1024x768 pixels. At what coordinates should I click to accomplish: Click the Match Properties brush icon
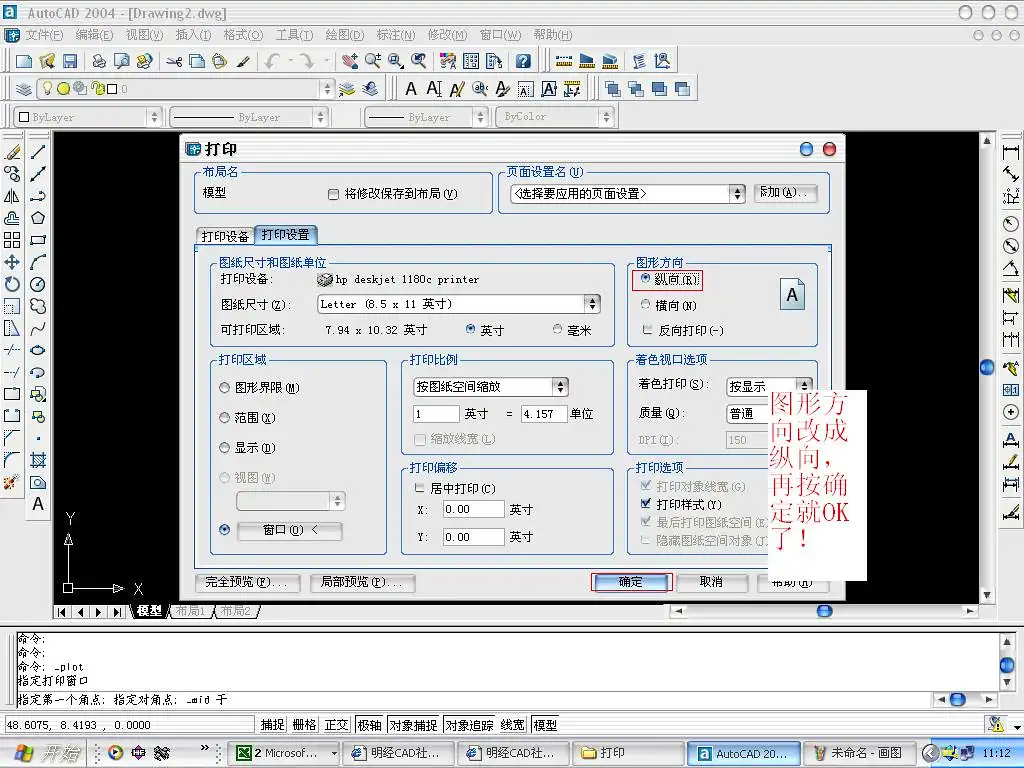pos(243,61)
